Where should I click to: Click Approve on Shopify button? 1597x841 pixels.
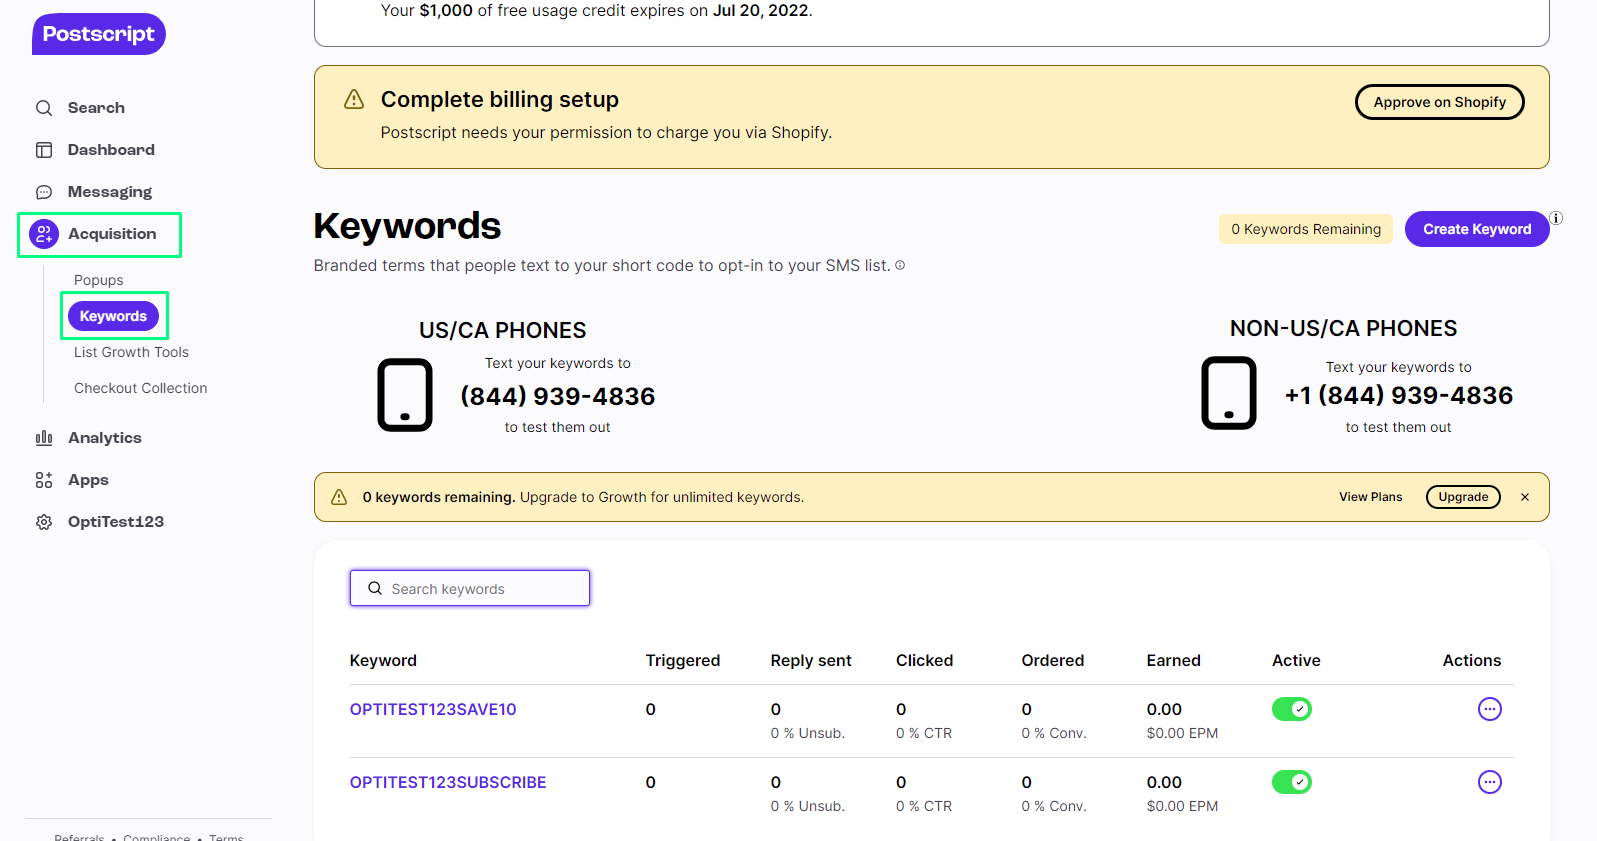pyautogui.click(x=1439, y=102)
